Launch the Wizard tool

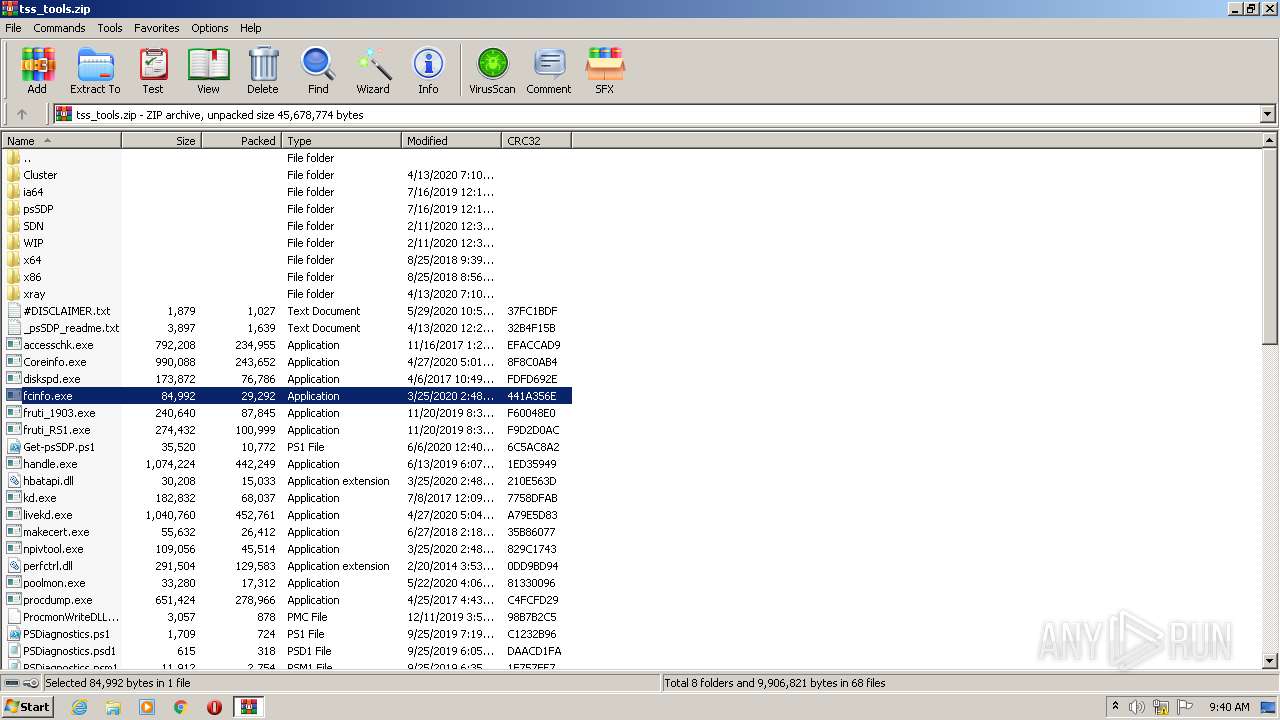(373, 71)
